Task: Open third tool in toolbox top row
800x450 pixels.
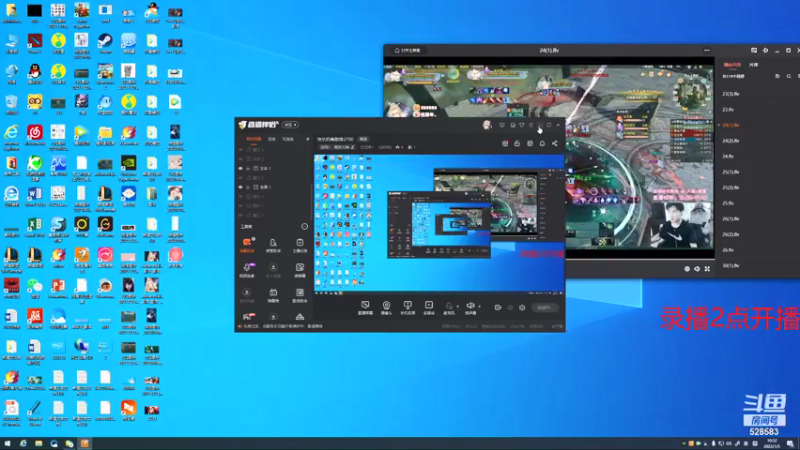Action: tap(300, 245)
